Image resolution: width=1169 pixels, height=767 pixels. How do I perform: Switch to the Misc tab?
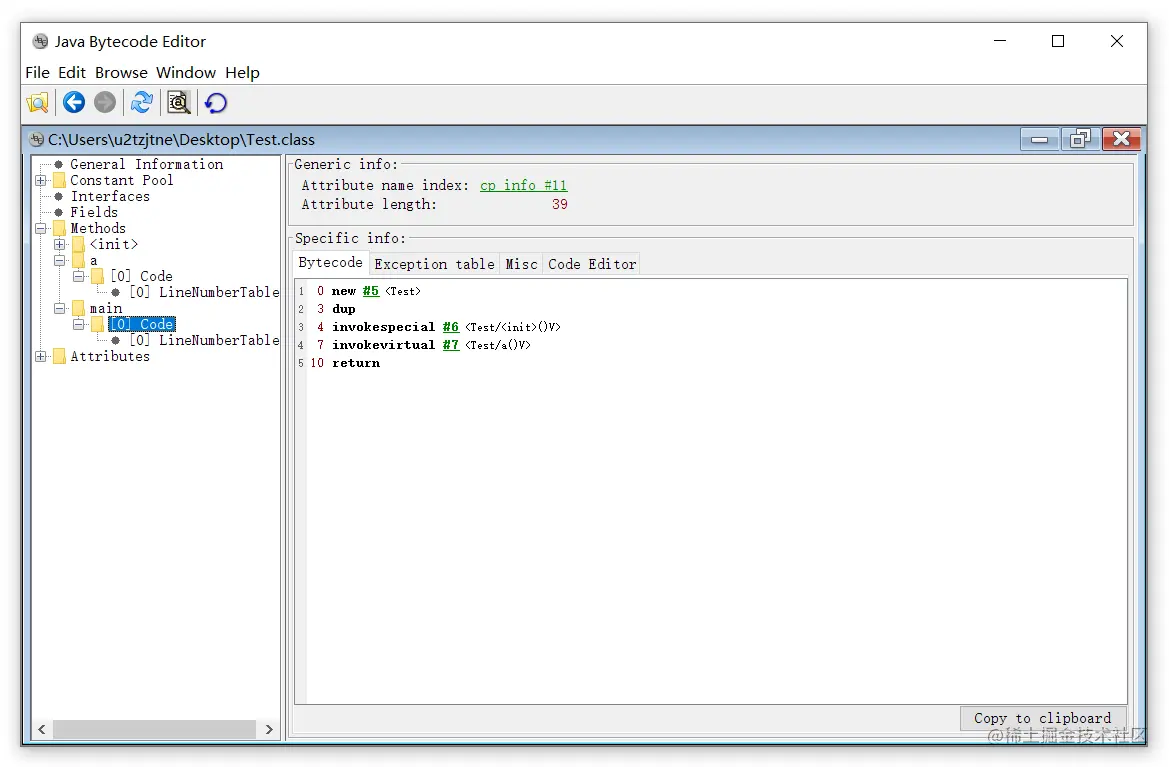[521, 264]
